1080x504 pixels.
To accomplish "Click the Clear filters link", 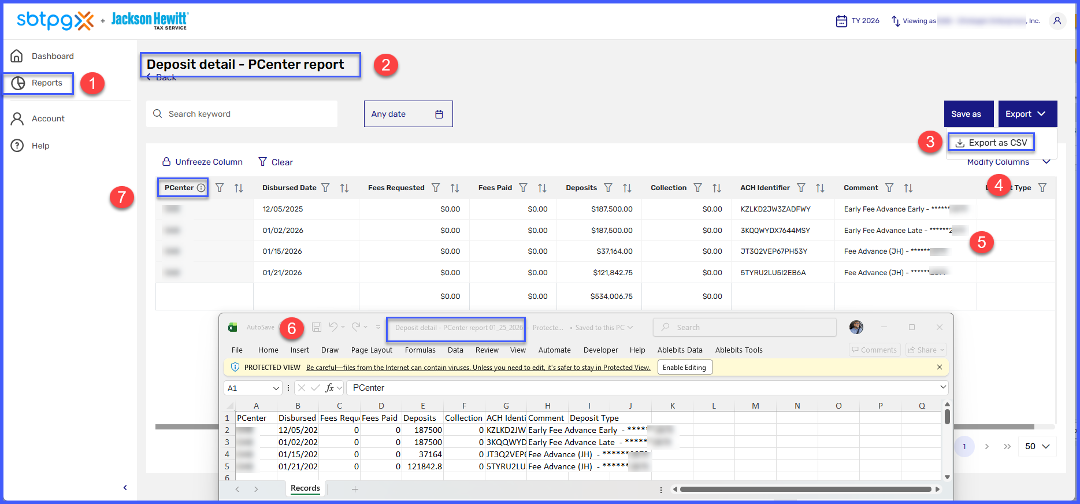I will (275, 162).
